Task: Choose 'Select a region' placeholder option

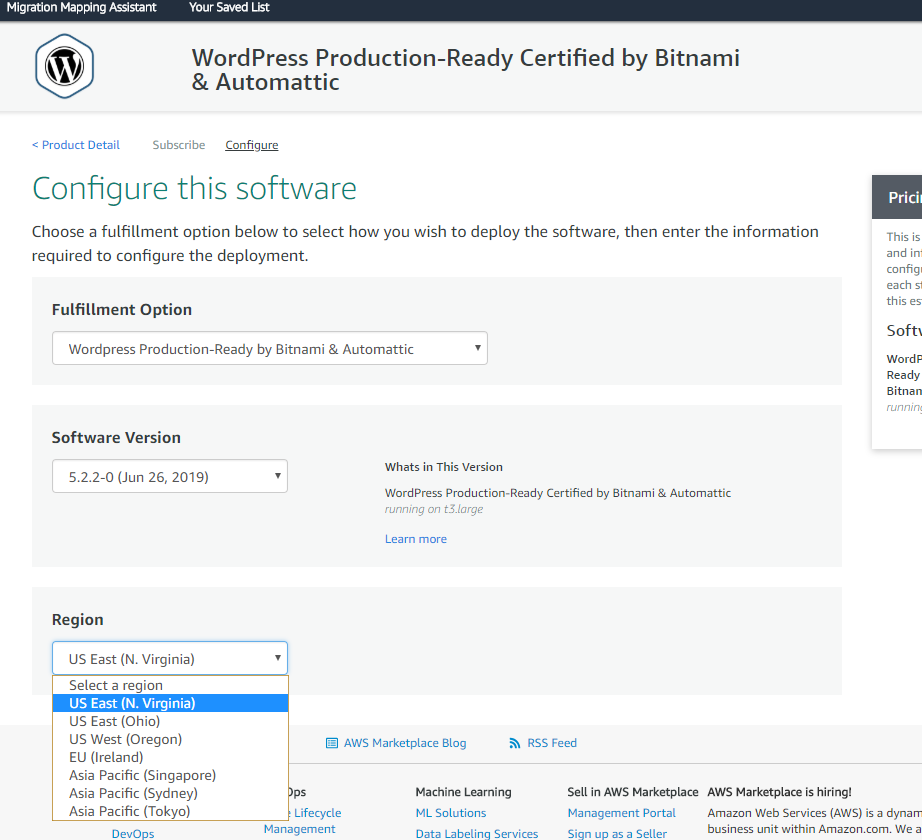Action: pos(171,685)
